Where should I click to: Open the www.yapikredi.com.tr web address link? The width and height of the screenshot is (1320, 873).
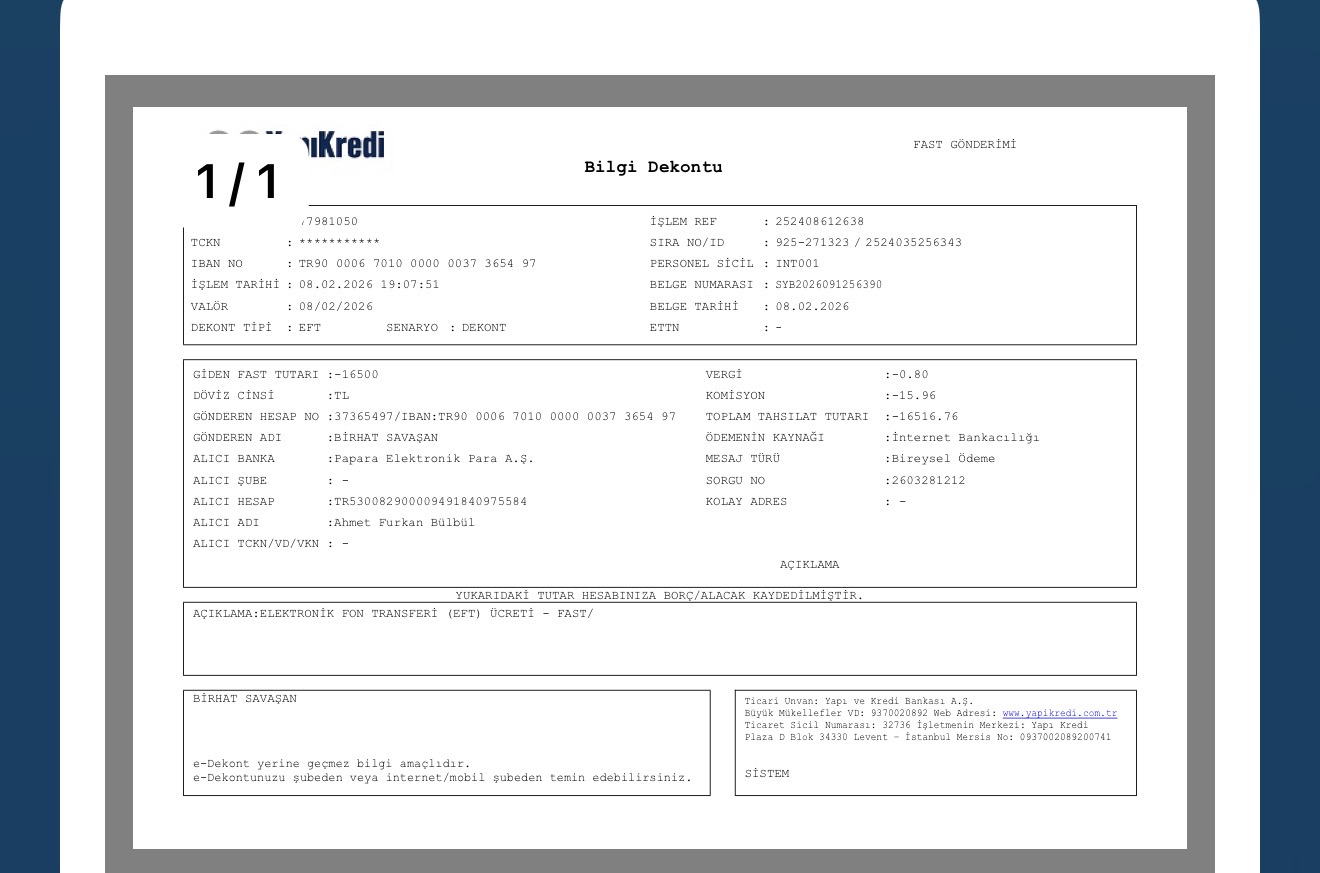pyautogui.click(x=1060, y=713)
